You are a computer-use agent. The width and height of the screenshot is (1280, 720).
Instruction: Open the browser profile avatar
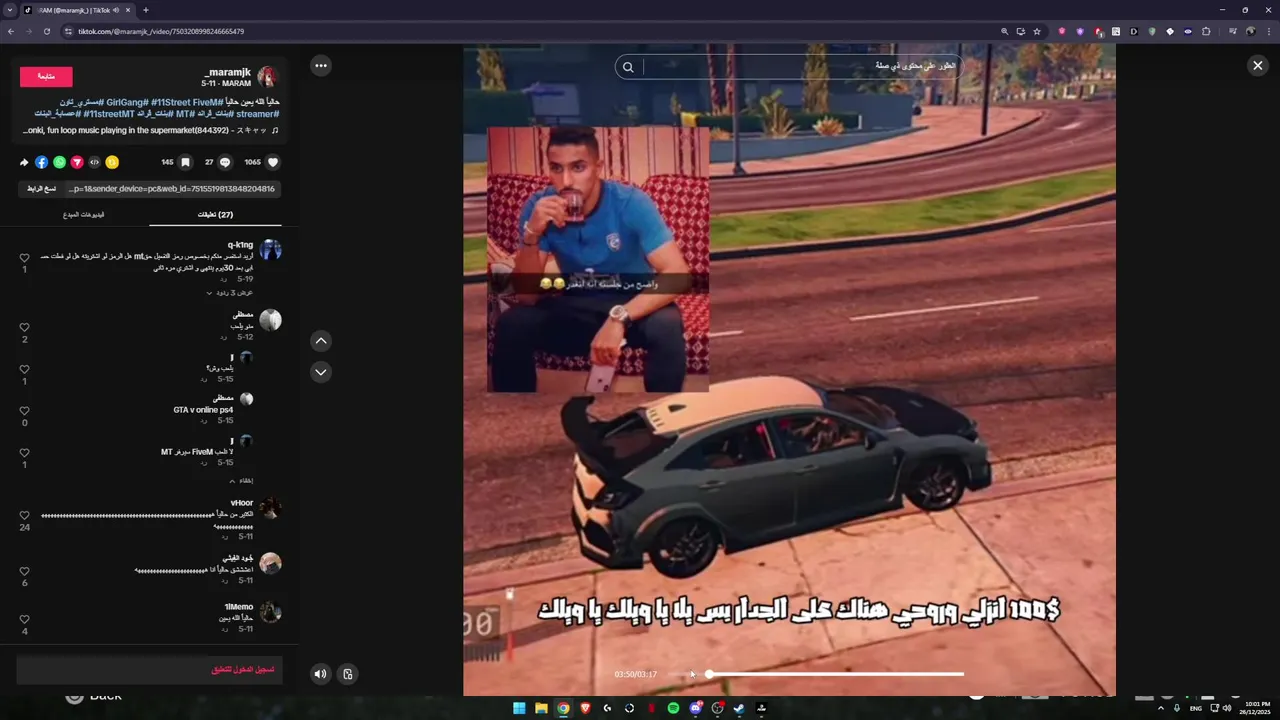(1250, 31)
